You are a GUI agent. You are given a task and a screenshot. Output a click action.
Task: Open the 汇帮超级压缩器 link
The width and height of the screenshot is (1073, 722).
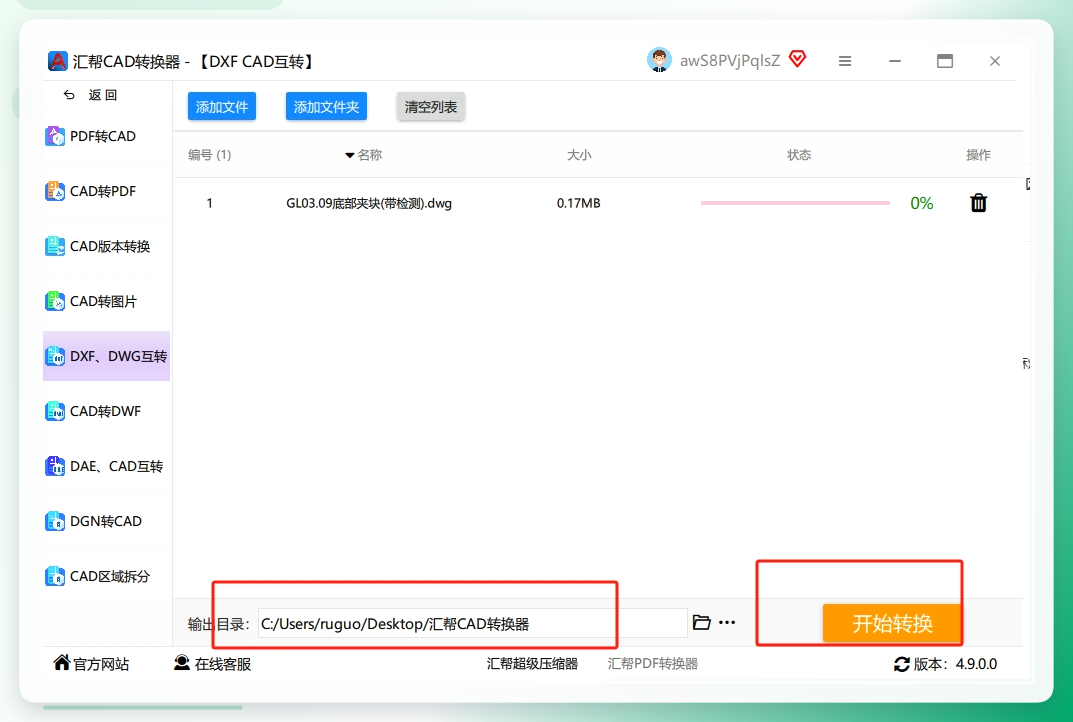coord(532,663)
